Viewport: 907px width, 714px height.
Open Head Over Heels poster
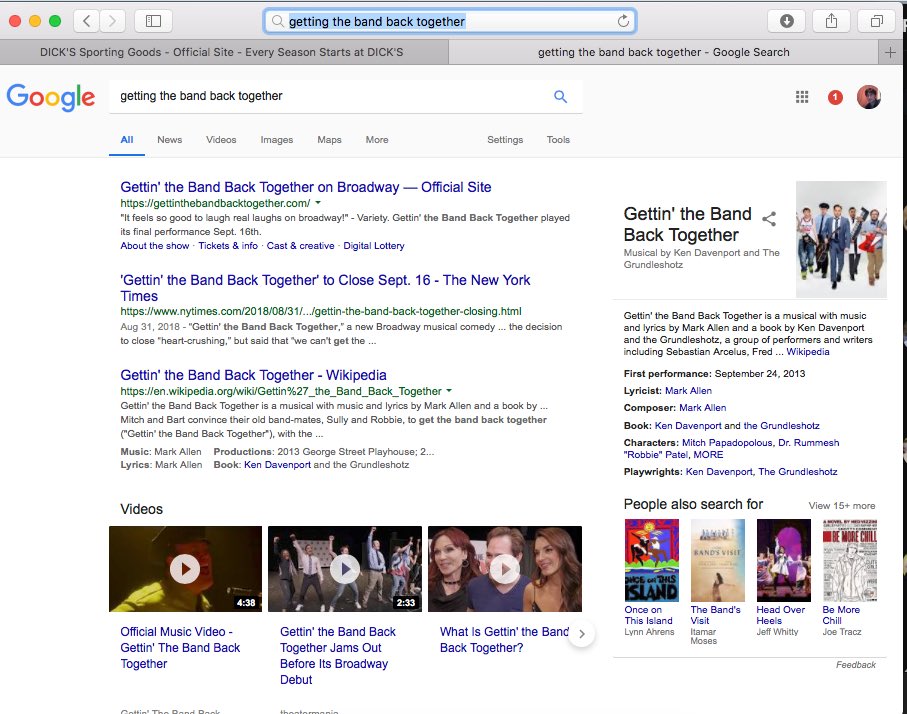pyautogui.click(x=783, y=560)
